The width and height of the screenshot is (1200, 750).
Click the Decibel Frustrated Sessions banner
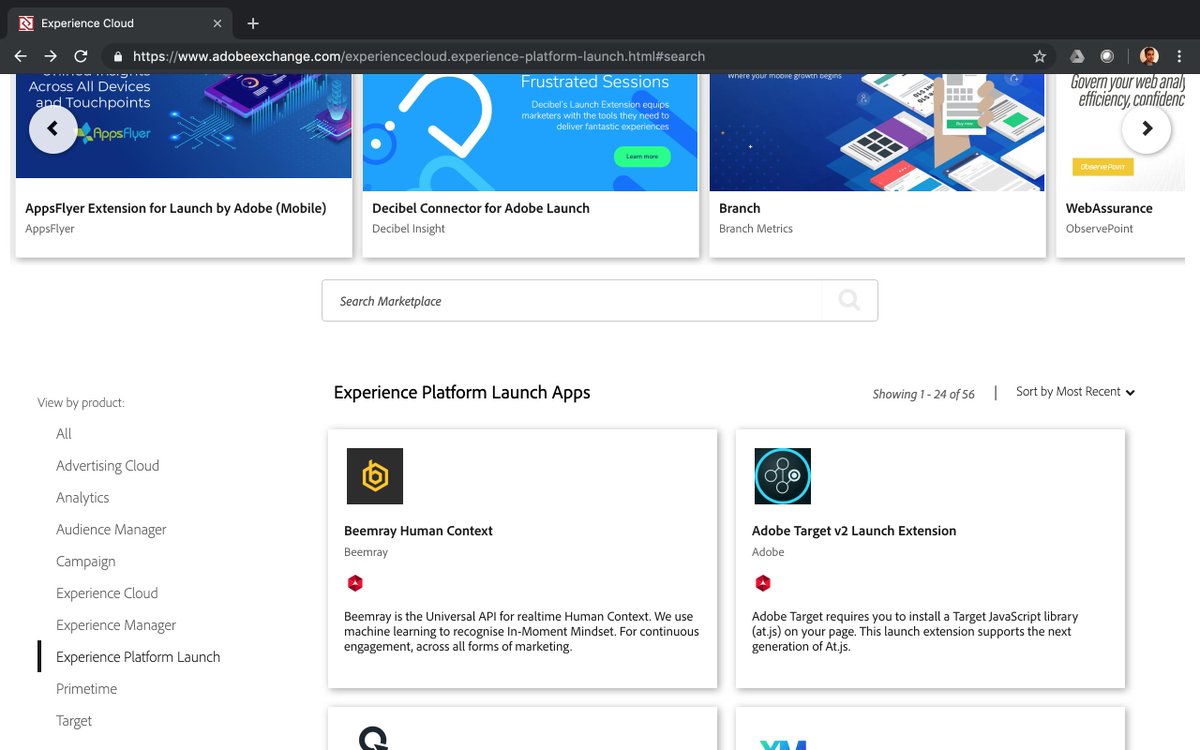[x=530, y=132]
